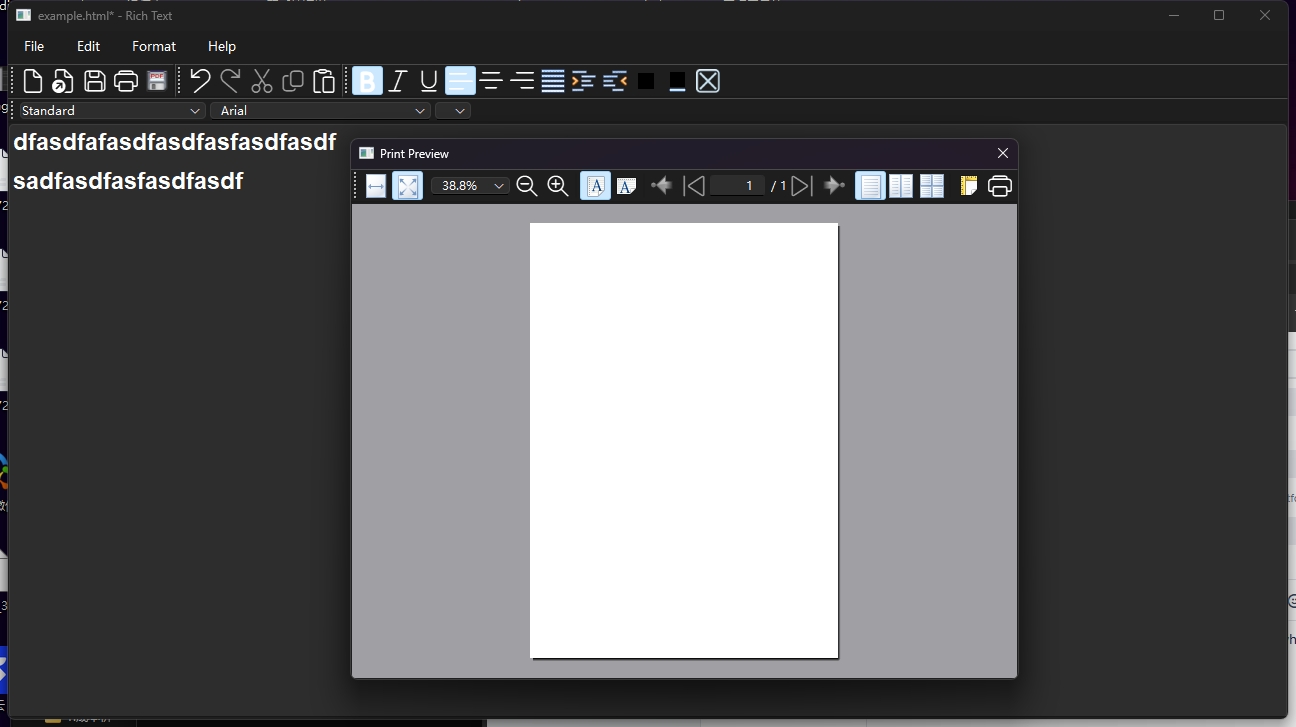Image resolution: width=1296 pixels, height=727 pixels.
Task: Click Print icon in Print Preview toolbar
Action: [1000, 186]
